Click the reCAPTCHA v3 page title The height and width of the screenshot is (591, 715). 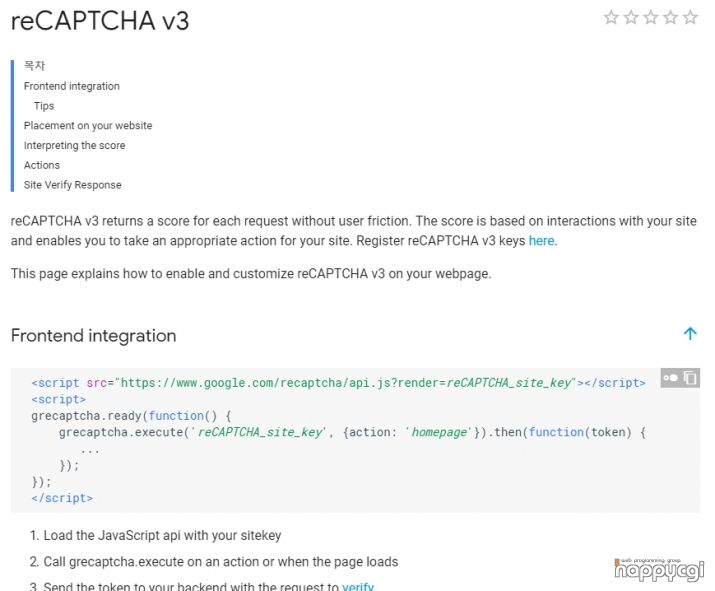pyautogui.click(x=100, y=21)
